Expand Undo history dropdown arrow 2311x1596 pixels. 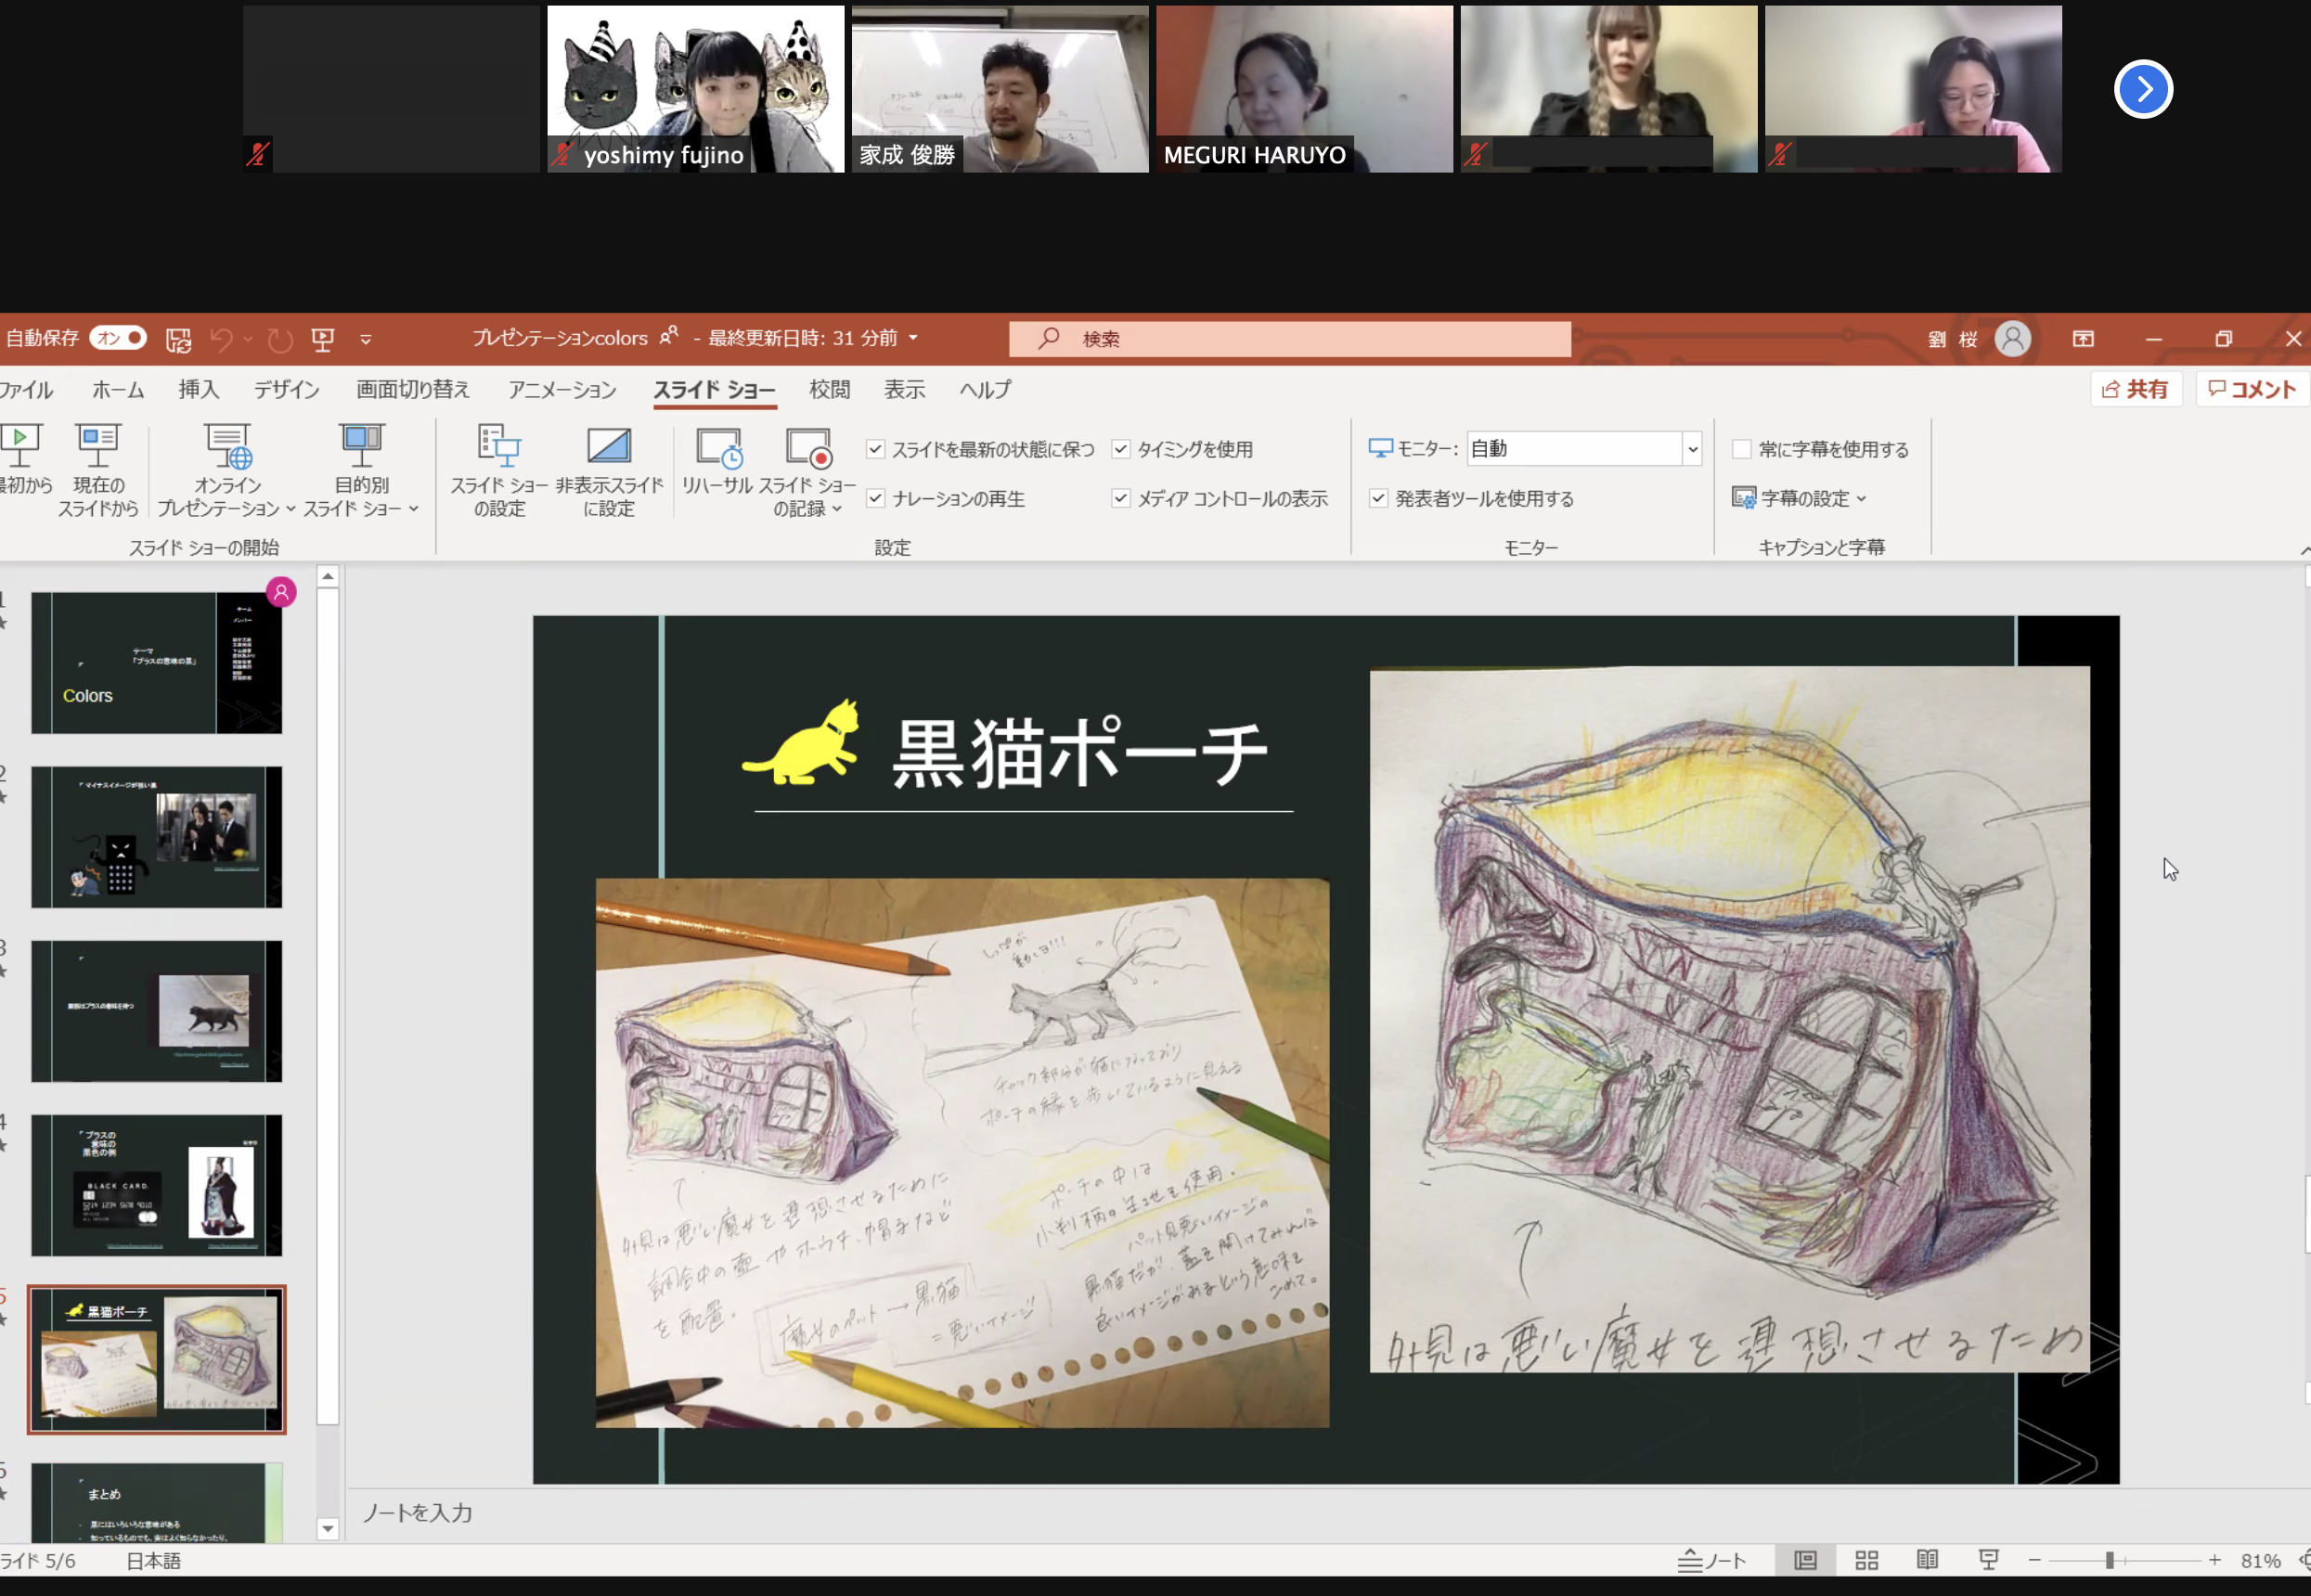[x=248, y=340]
